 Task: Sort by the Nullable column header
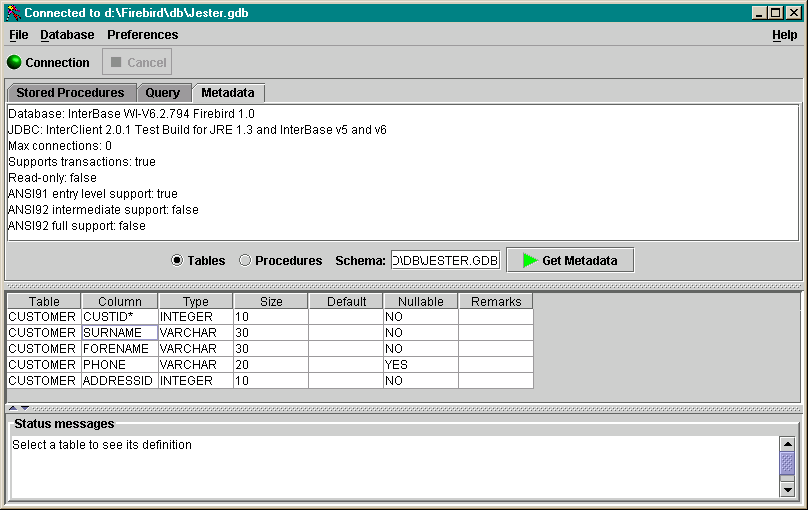(420, 301)
